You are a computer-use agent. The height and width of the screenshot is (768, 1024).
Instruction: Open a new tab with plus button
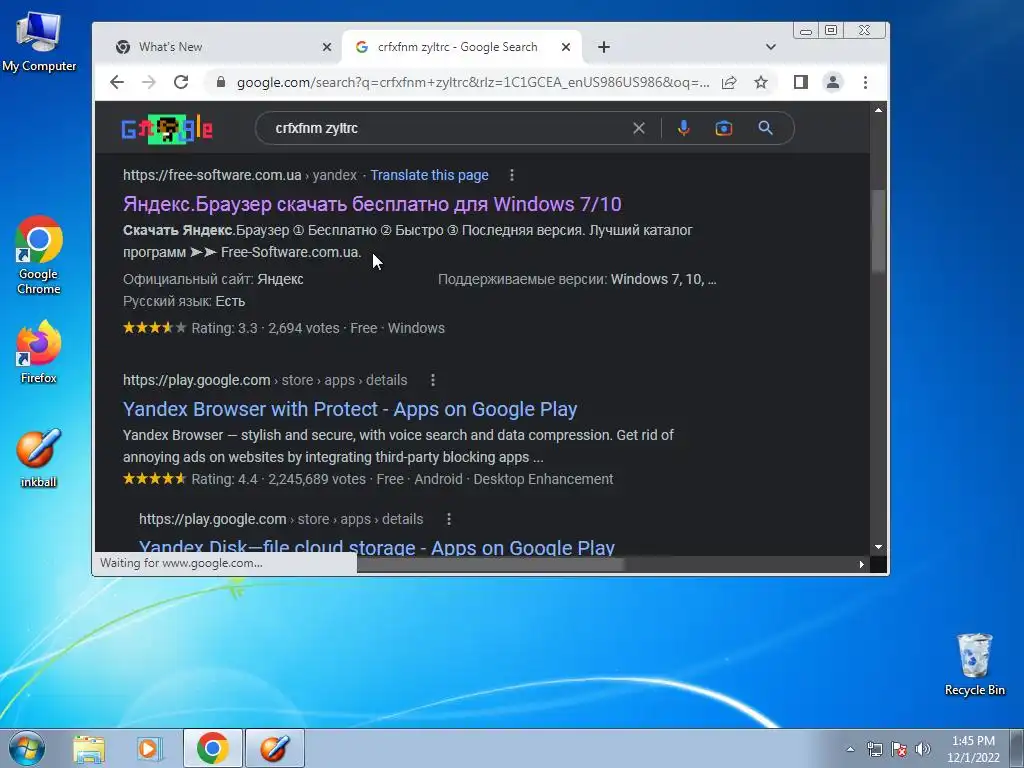coord(604,47)
